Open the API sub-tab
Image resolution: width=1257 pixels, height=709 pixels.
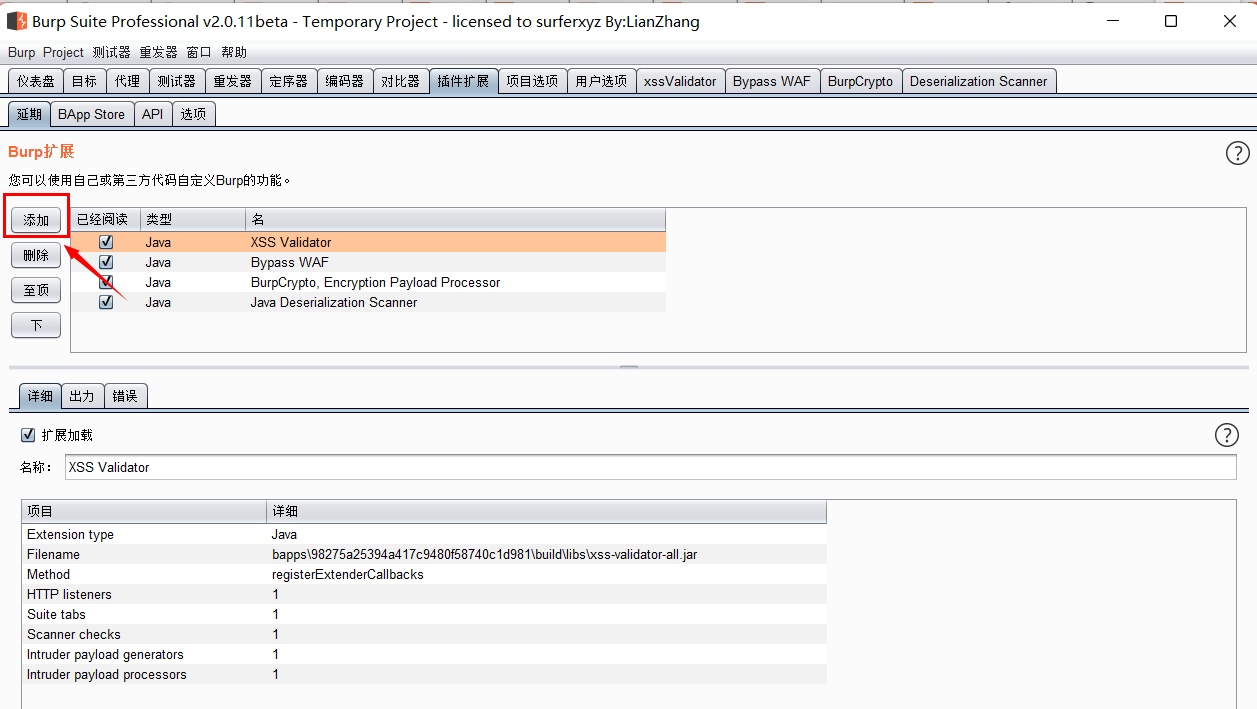click(x=153, y=114)
